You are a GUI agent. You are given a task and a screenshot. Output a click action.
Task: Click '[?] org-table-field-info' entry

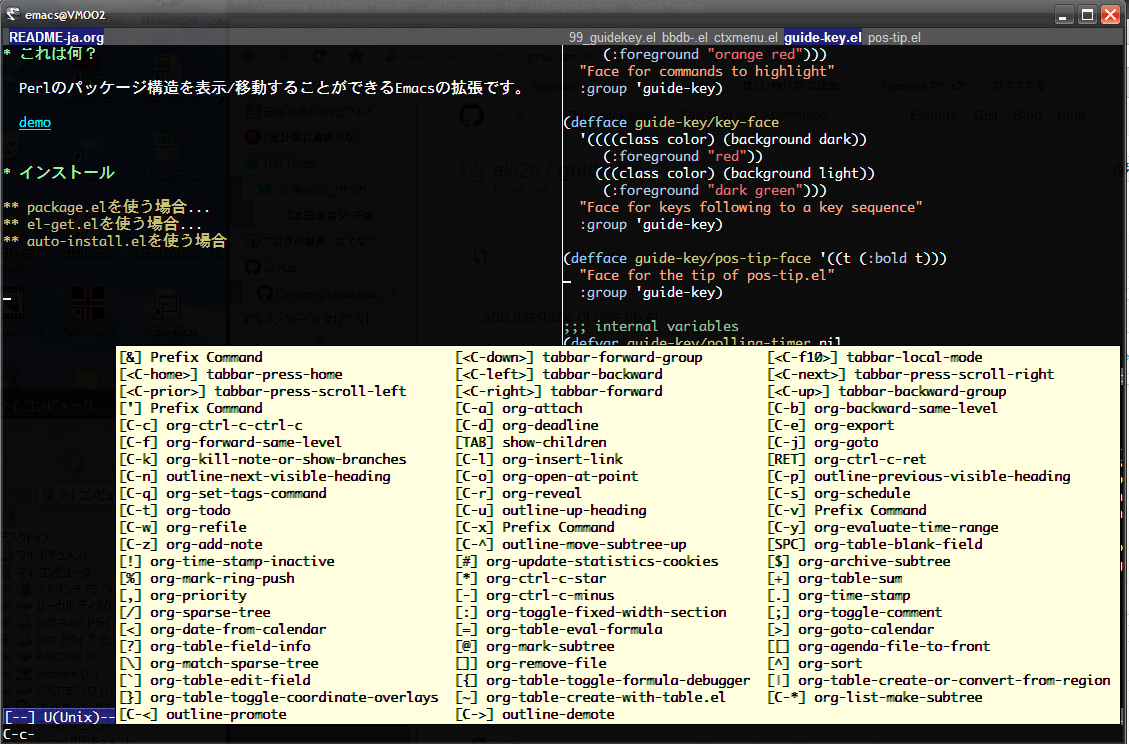(215, 647)
